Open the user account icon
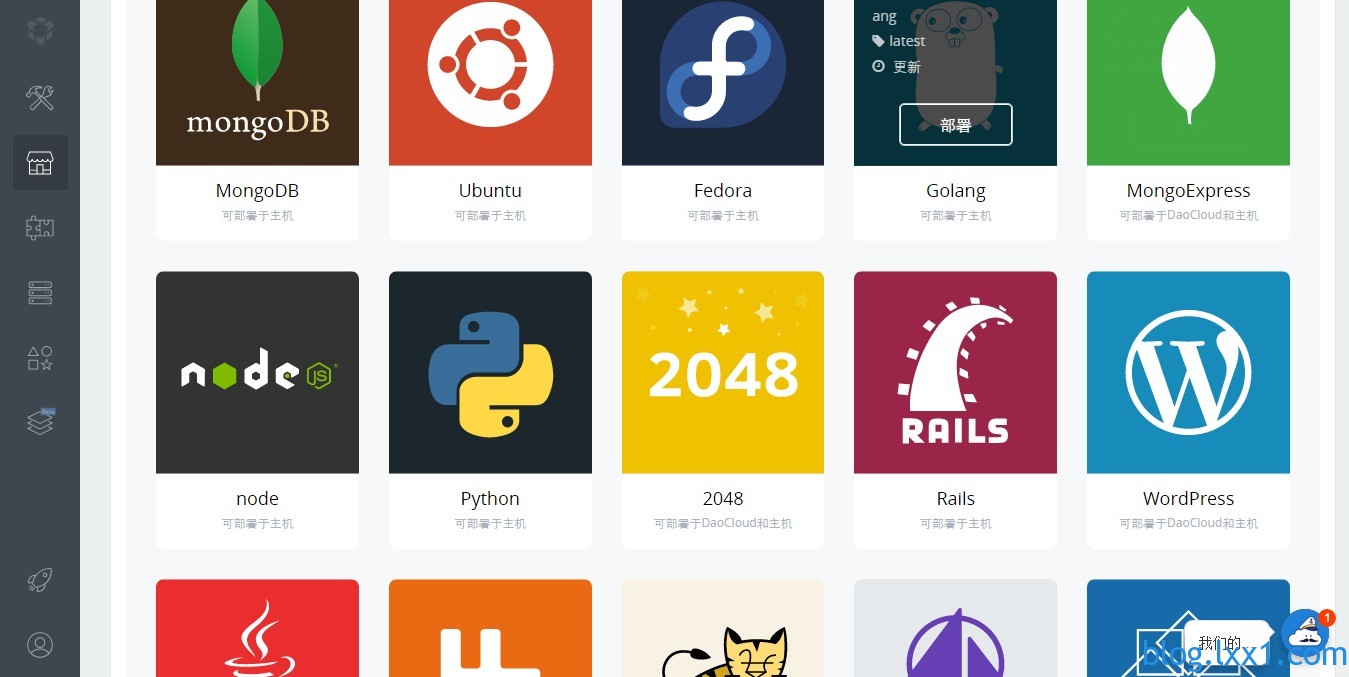The width and height of the screenshot is (1349, 677). pyautogui.click(x=40, y=645)
